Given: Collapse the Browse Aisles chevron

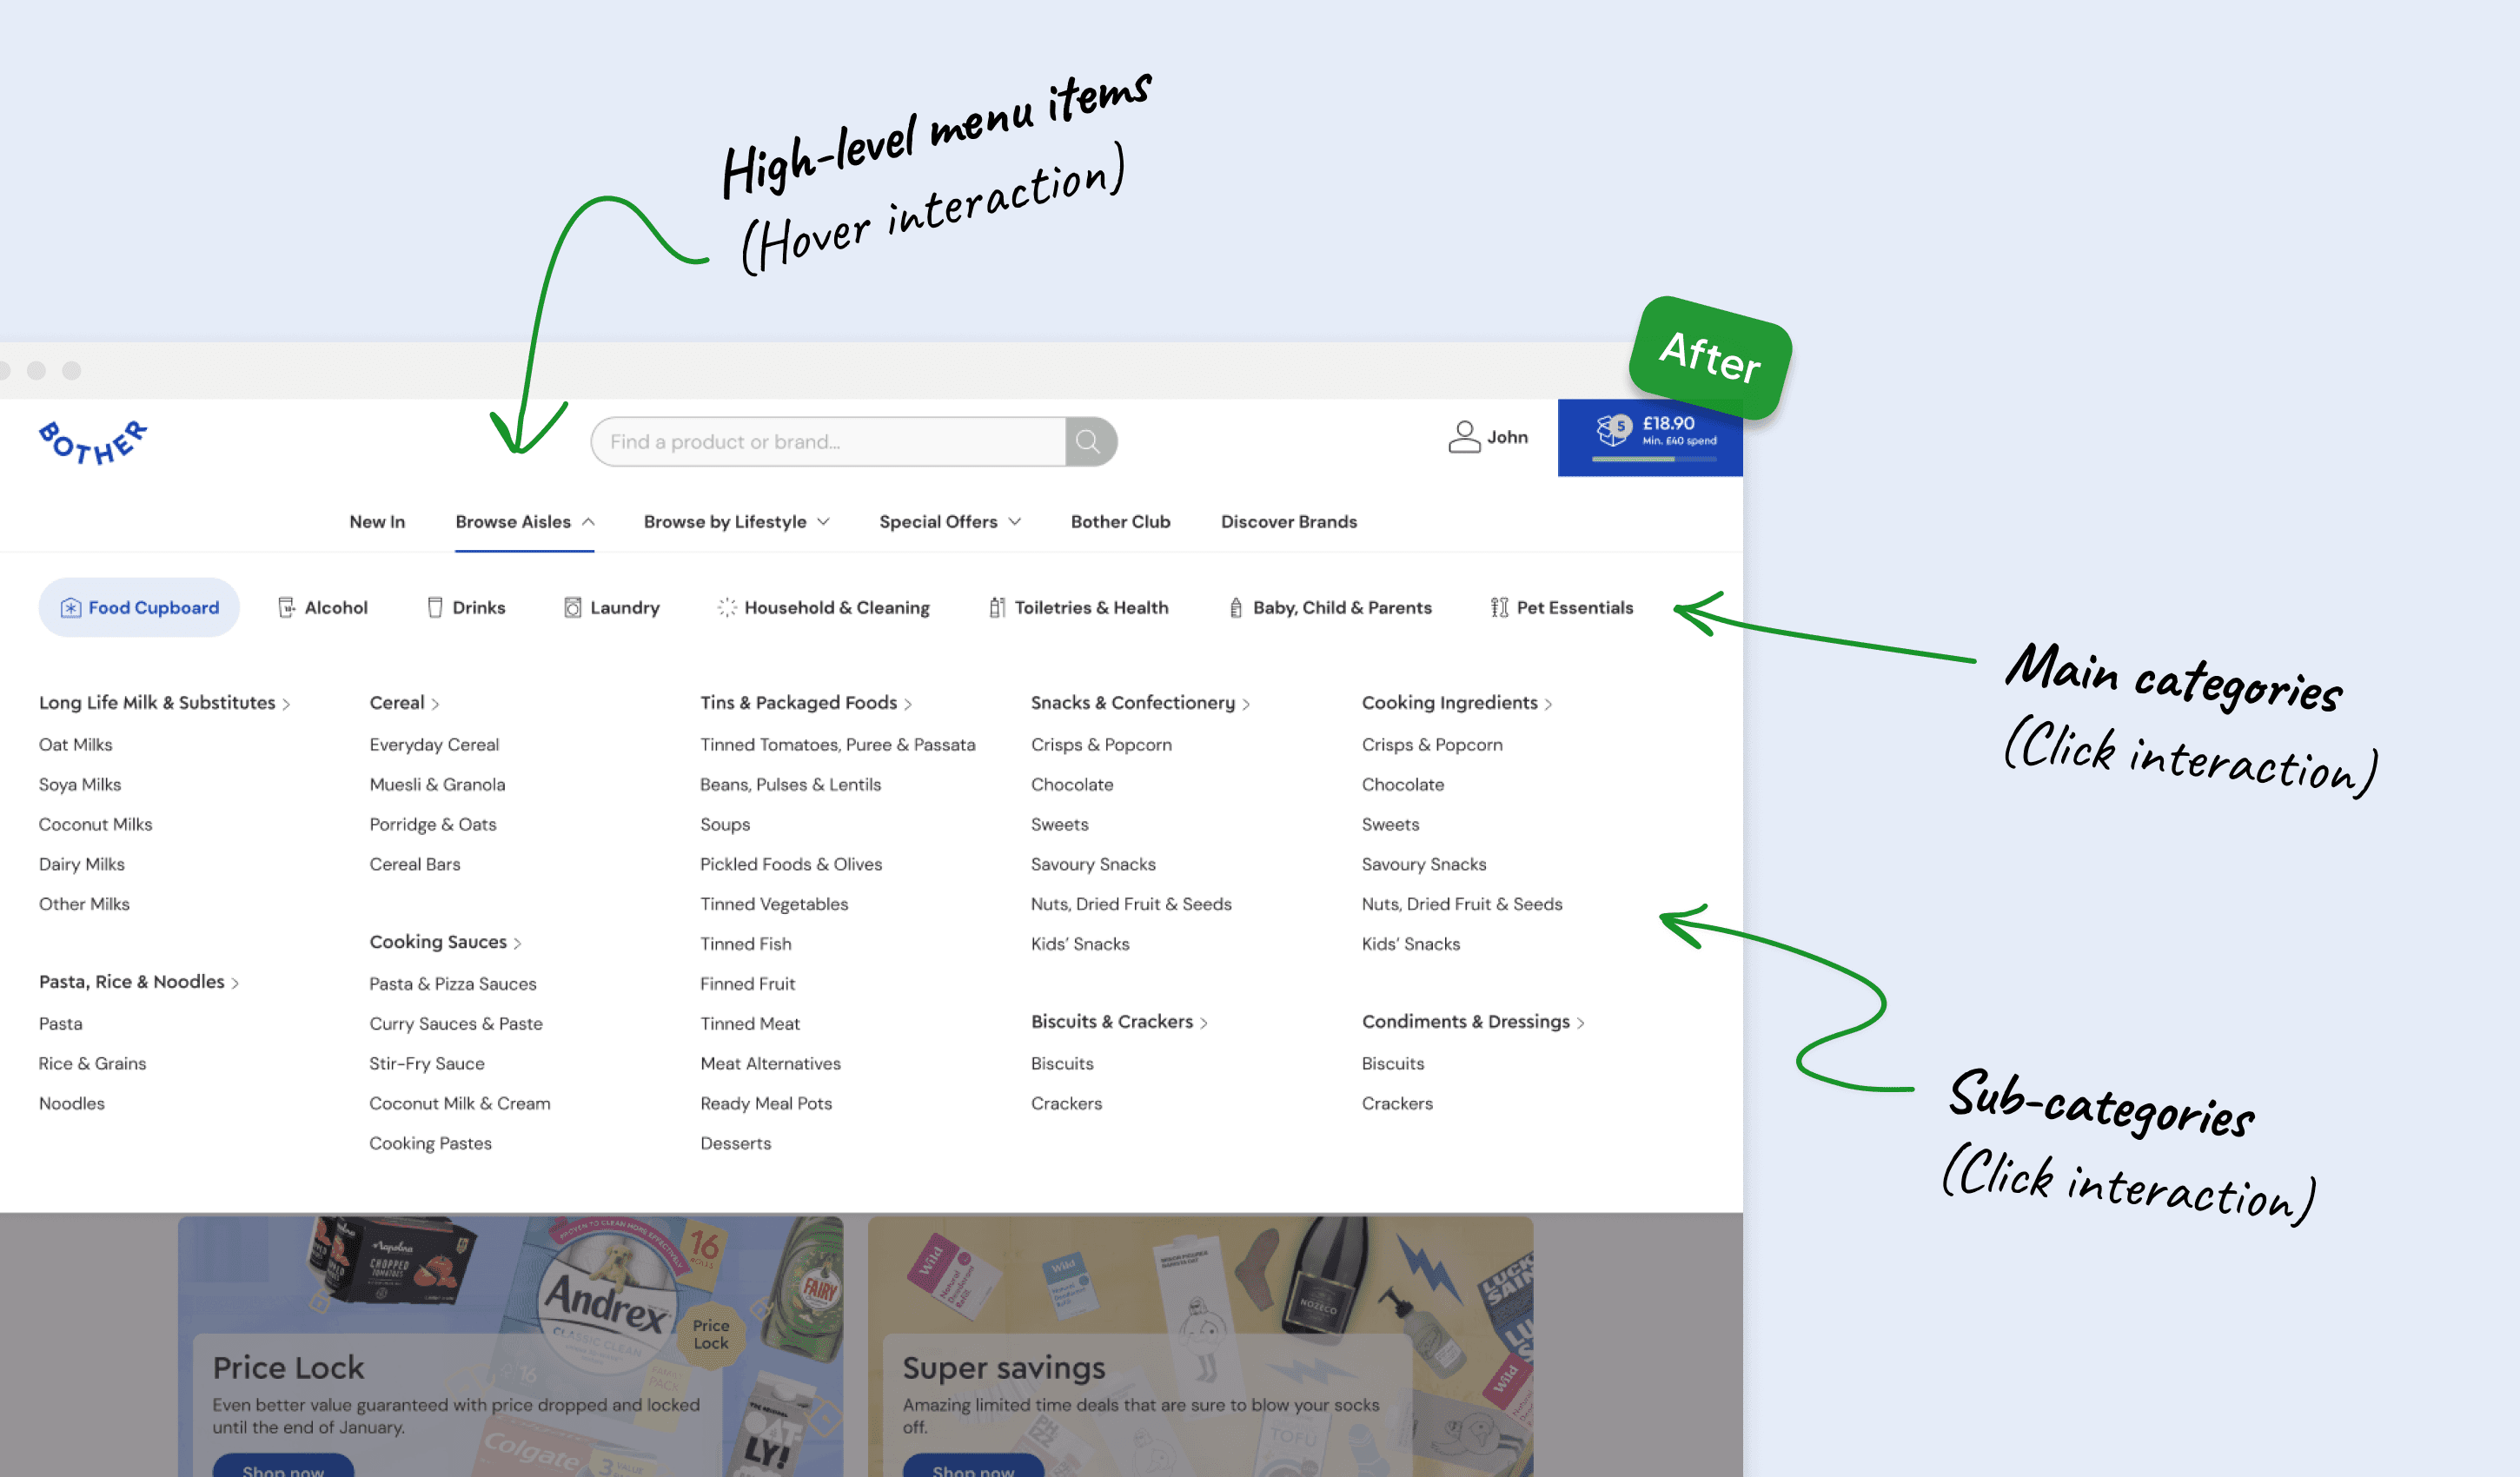Looking at the screenshot, I should click(589, 522).
